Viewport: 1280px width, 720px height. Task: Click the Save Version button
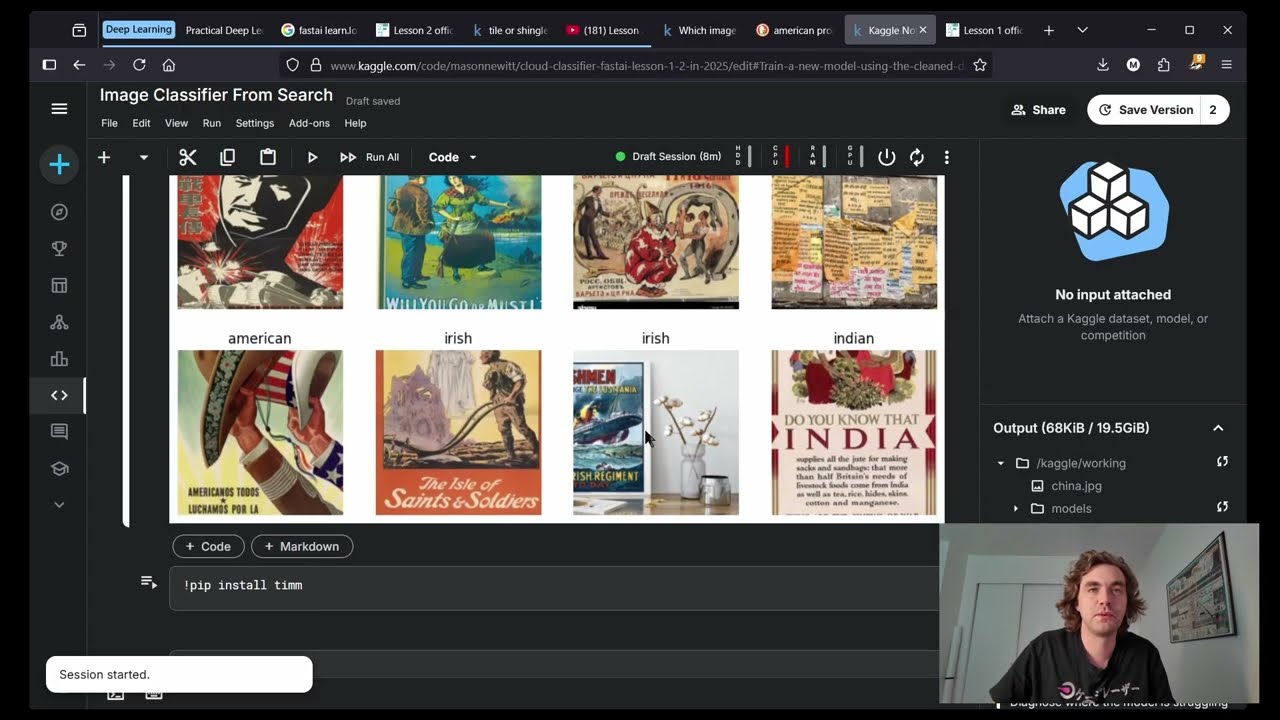(x=1146, y=110)
